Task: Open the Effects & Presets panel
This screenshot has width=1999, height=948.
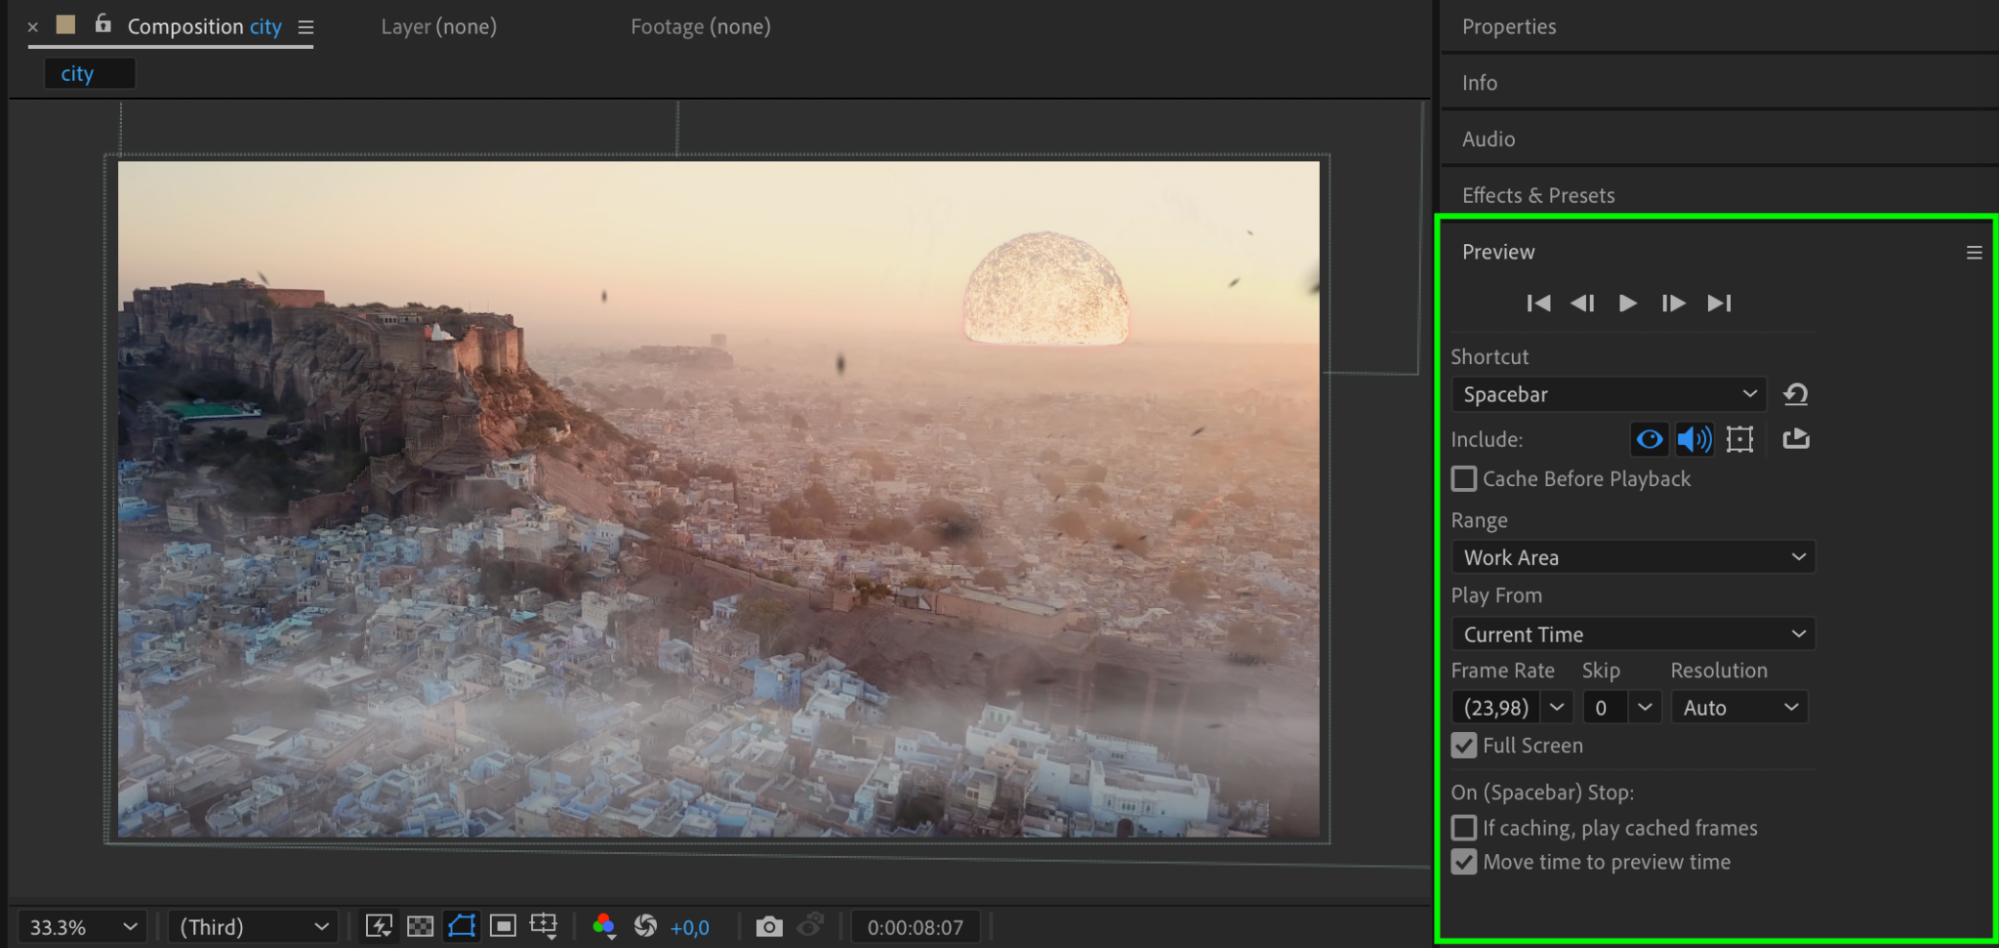Action: coord(1538,195)
